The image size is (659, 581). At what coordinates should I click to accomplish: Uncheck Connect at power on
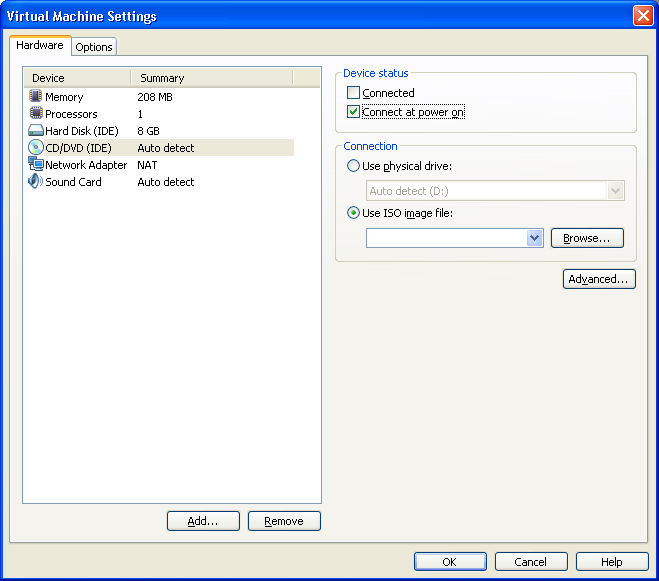click(353, 112)
